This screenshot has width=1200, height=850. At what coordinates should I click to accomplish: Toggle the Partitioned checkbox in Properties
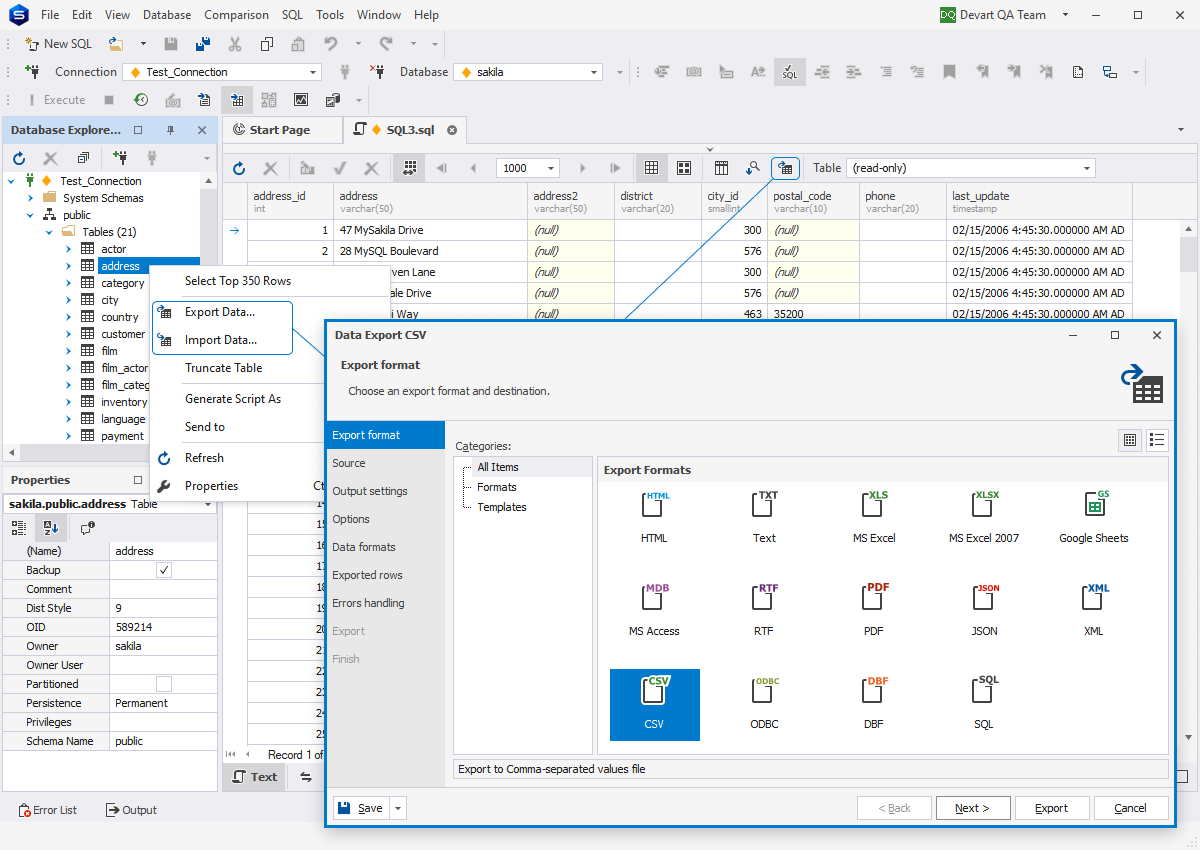point(164,684)
